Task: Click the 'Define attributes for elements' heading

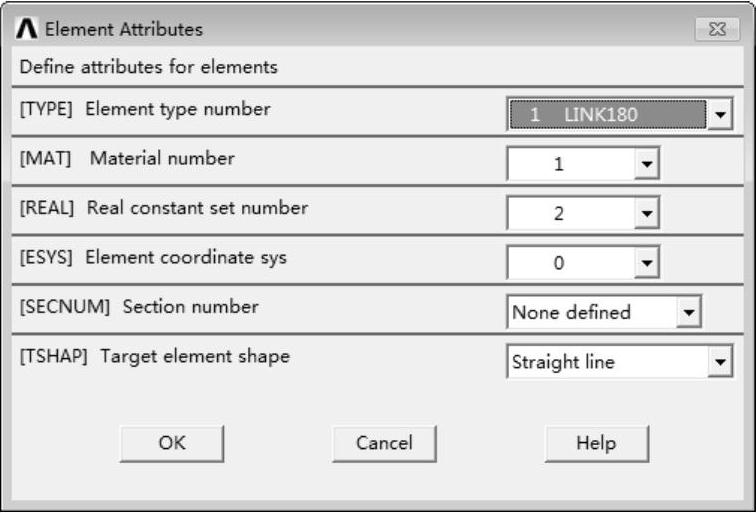Action: click(149, 68)
